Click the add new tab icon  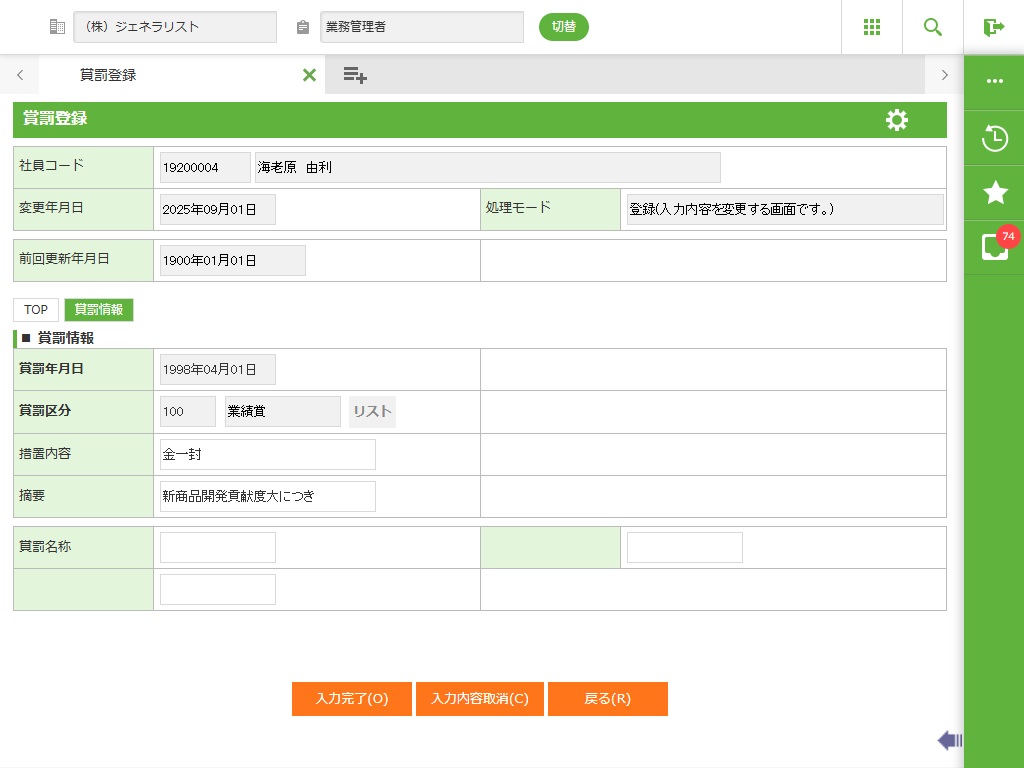pyautogui.click(x=355, y=75)
